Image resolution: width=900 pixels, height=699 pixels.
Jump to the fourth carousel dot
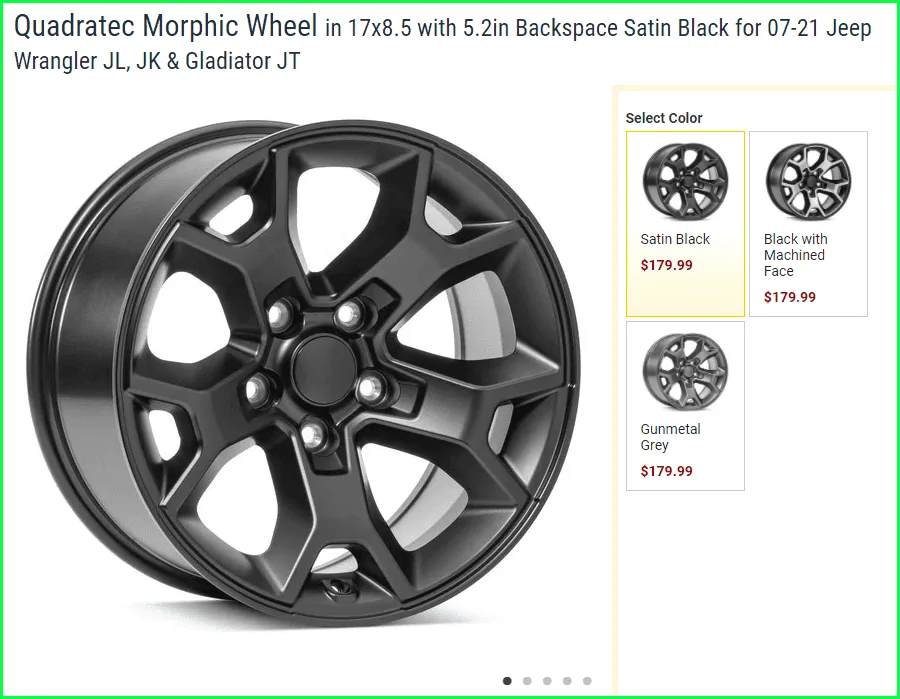[x=567, y=681]
